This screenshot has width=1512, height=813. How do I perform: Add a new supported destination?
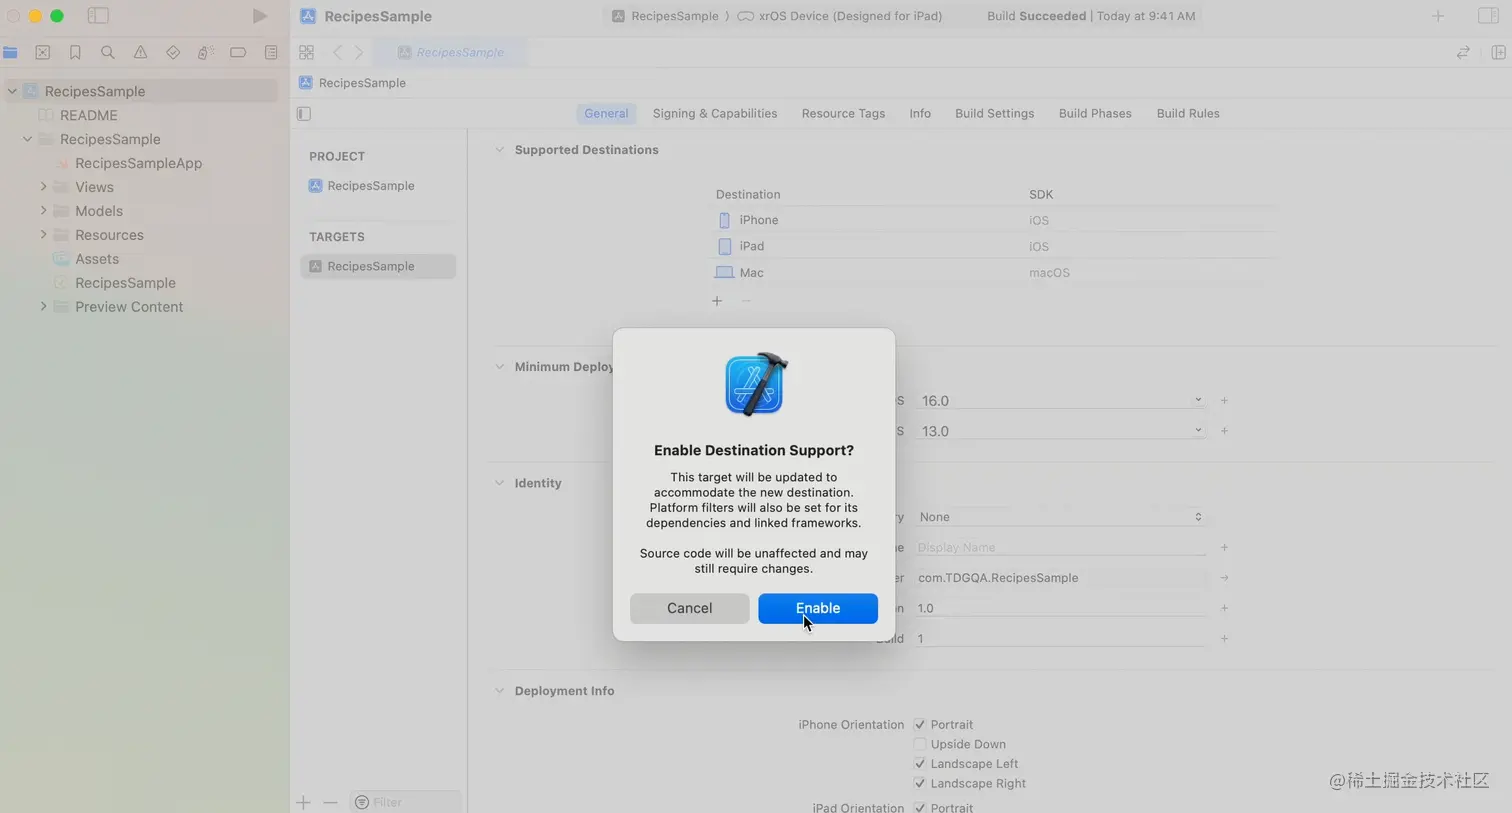click(717, 301)
